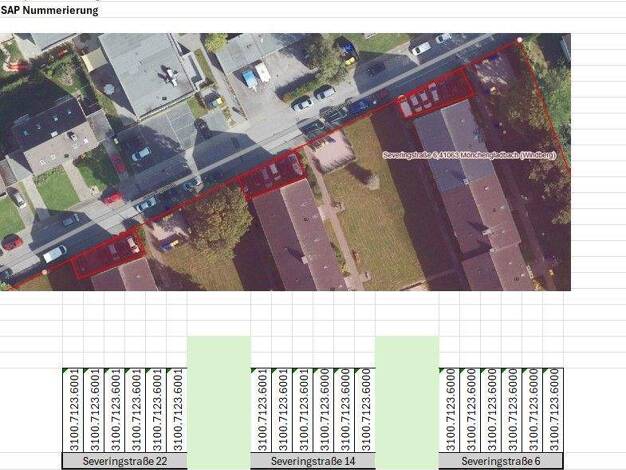The height and width of the screenshot is (470, 626).
Task: Click the Severingstraße 14 label cell
Action: pyautogui.click(x=313, y=461)
